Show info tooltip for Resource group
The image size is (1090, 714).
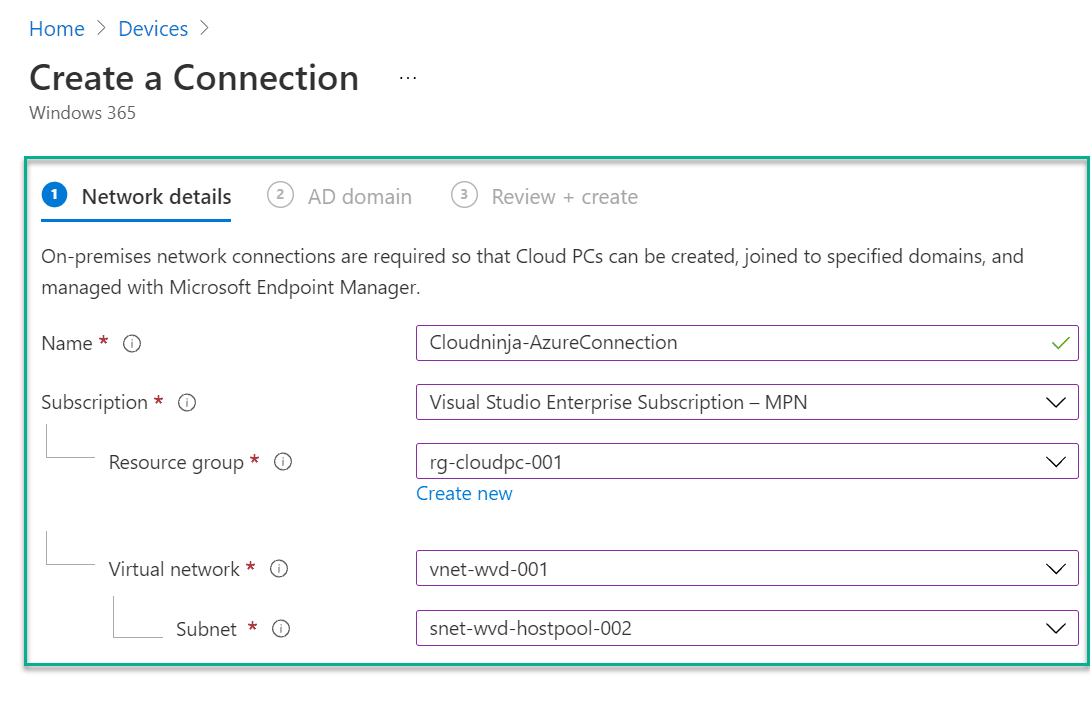(x=283, y=462)
